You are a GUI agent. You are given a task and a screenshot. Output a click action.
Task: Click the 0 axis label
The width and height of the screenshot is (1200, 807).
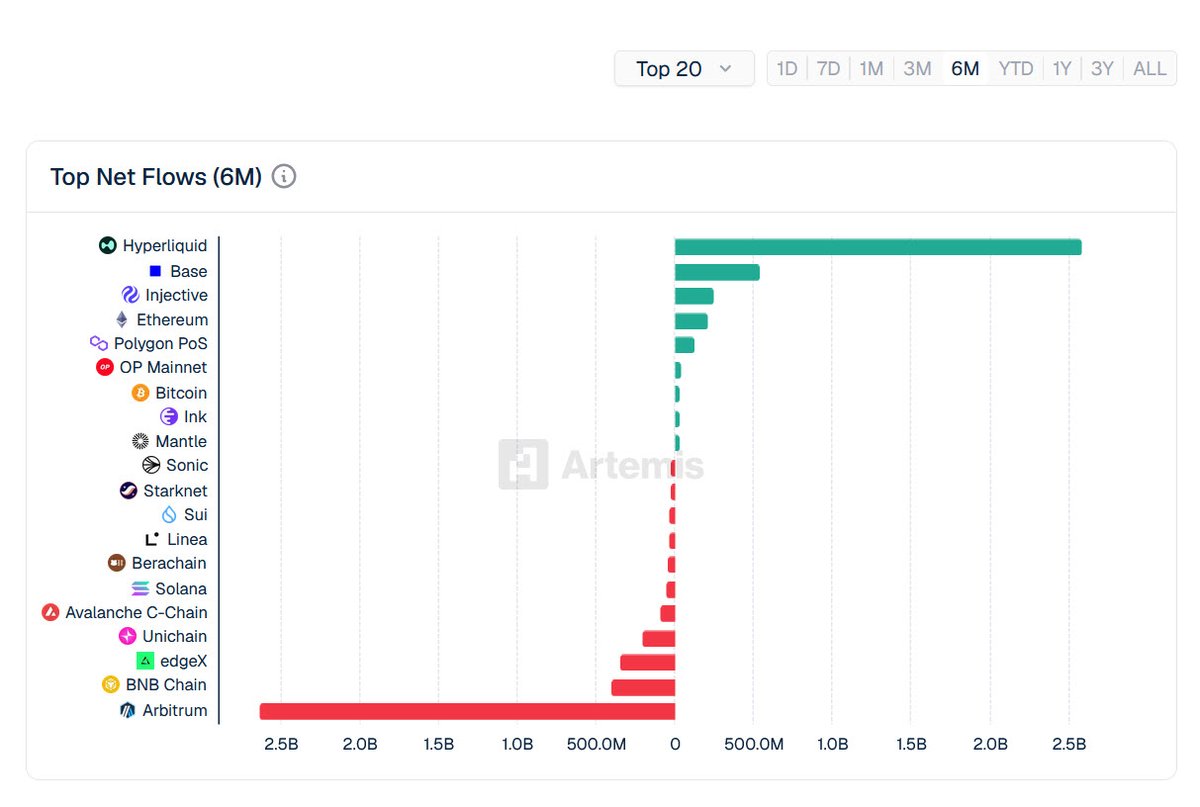coord(675,745)
